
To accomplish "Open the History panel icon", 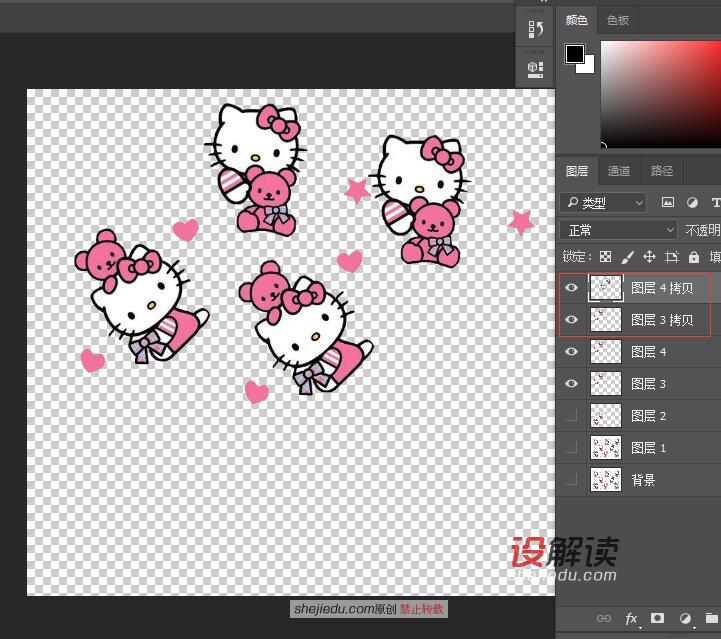I will coord(535,30).
